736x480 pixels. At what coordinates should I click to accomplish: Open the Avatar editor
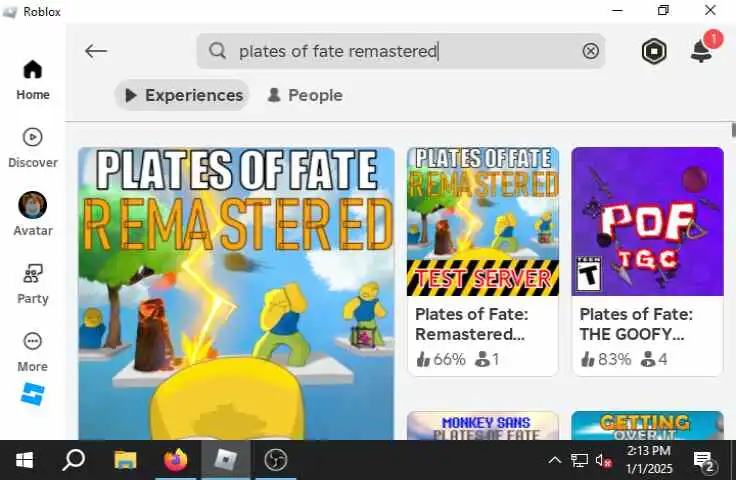[x=32, y=214]
